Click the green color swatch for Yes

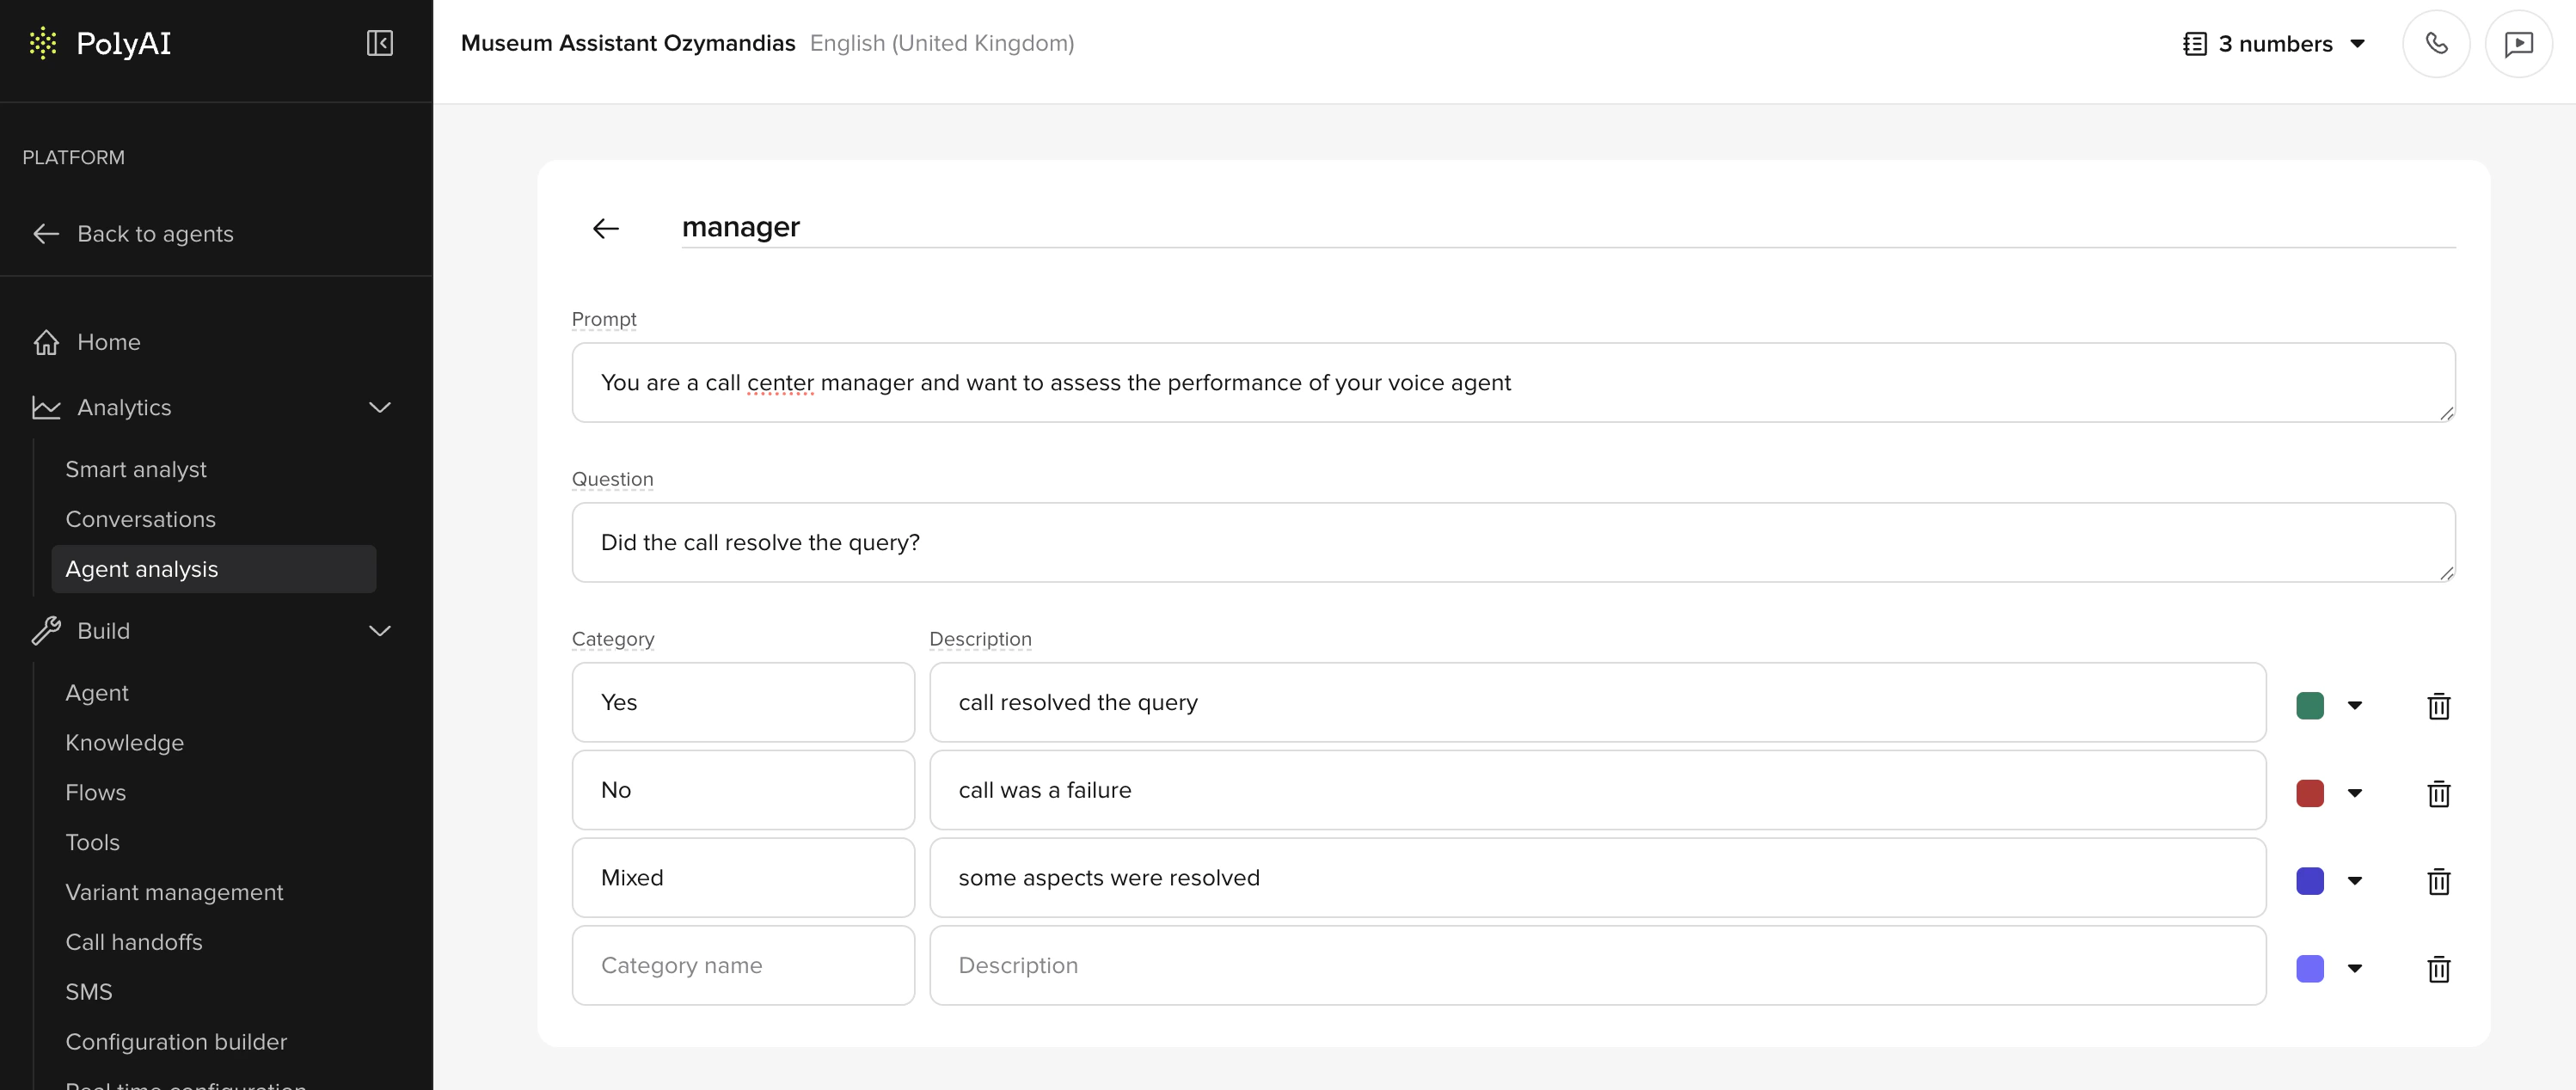(2310, 706)
